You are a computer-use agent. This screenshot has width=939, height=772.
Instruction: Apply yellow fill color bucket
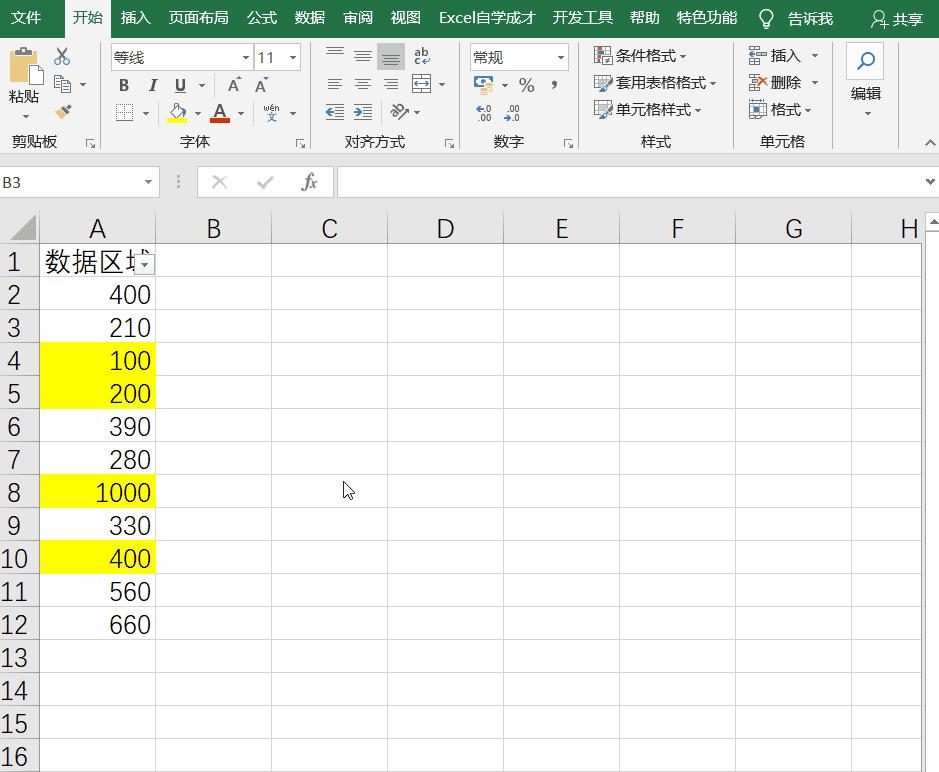[177, 113]
